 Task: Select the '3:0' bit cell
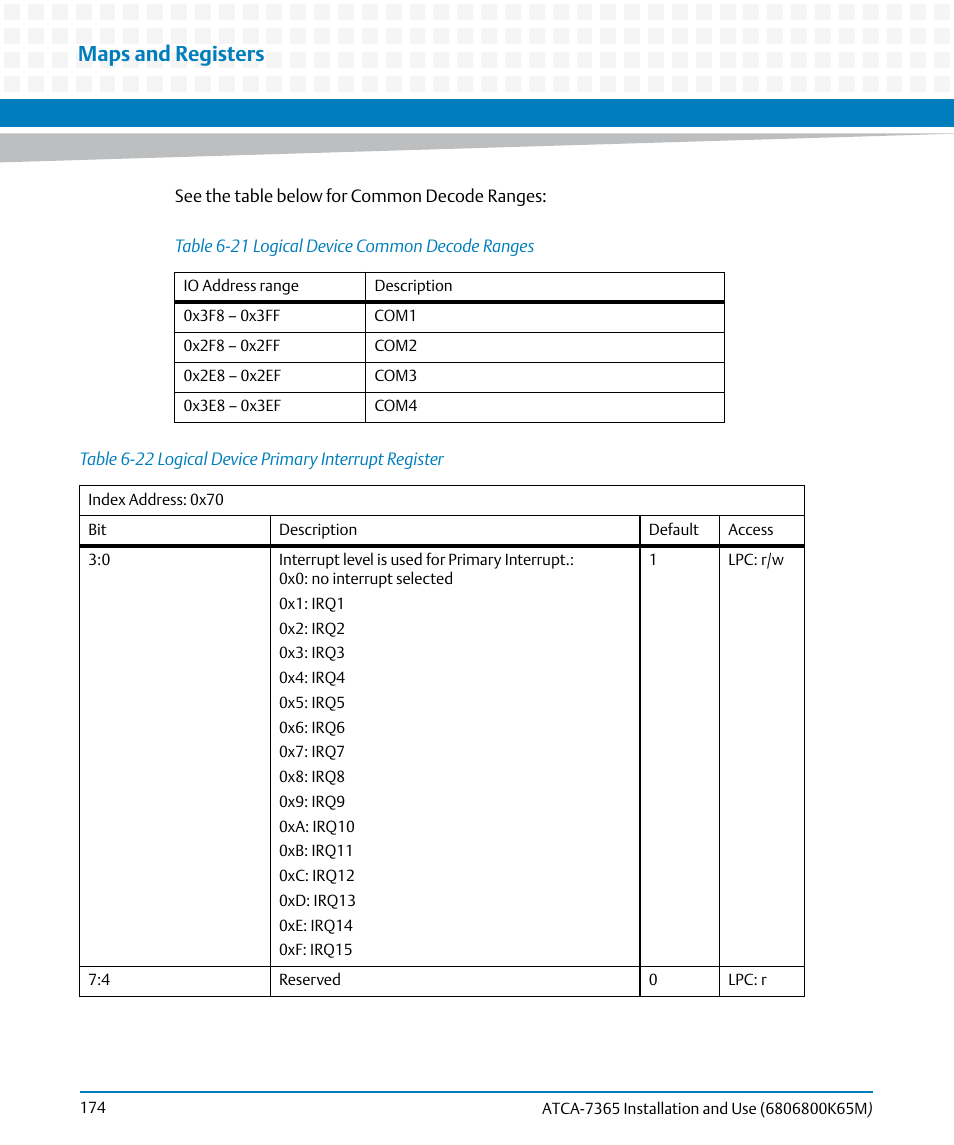(175, 757)
